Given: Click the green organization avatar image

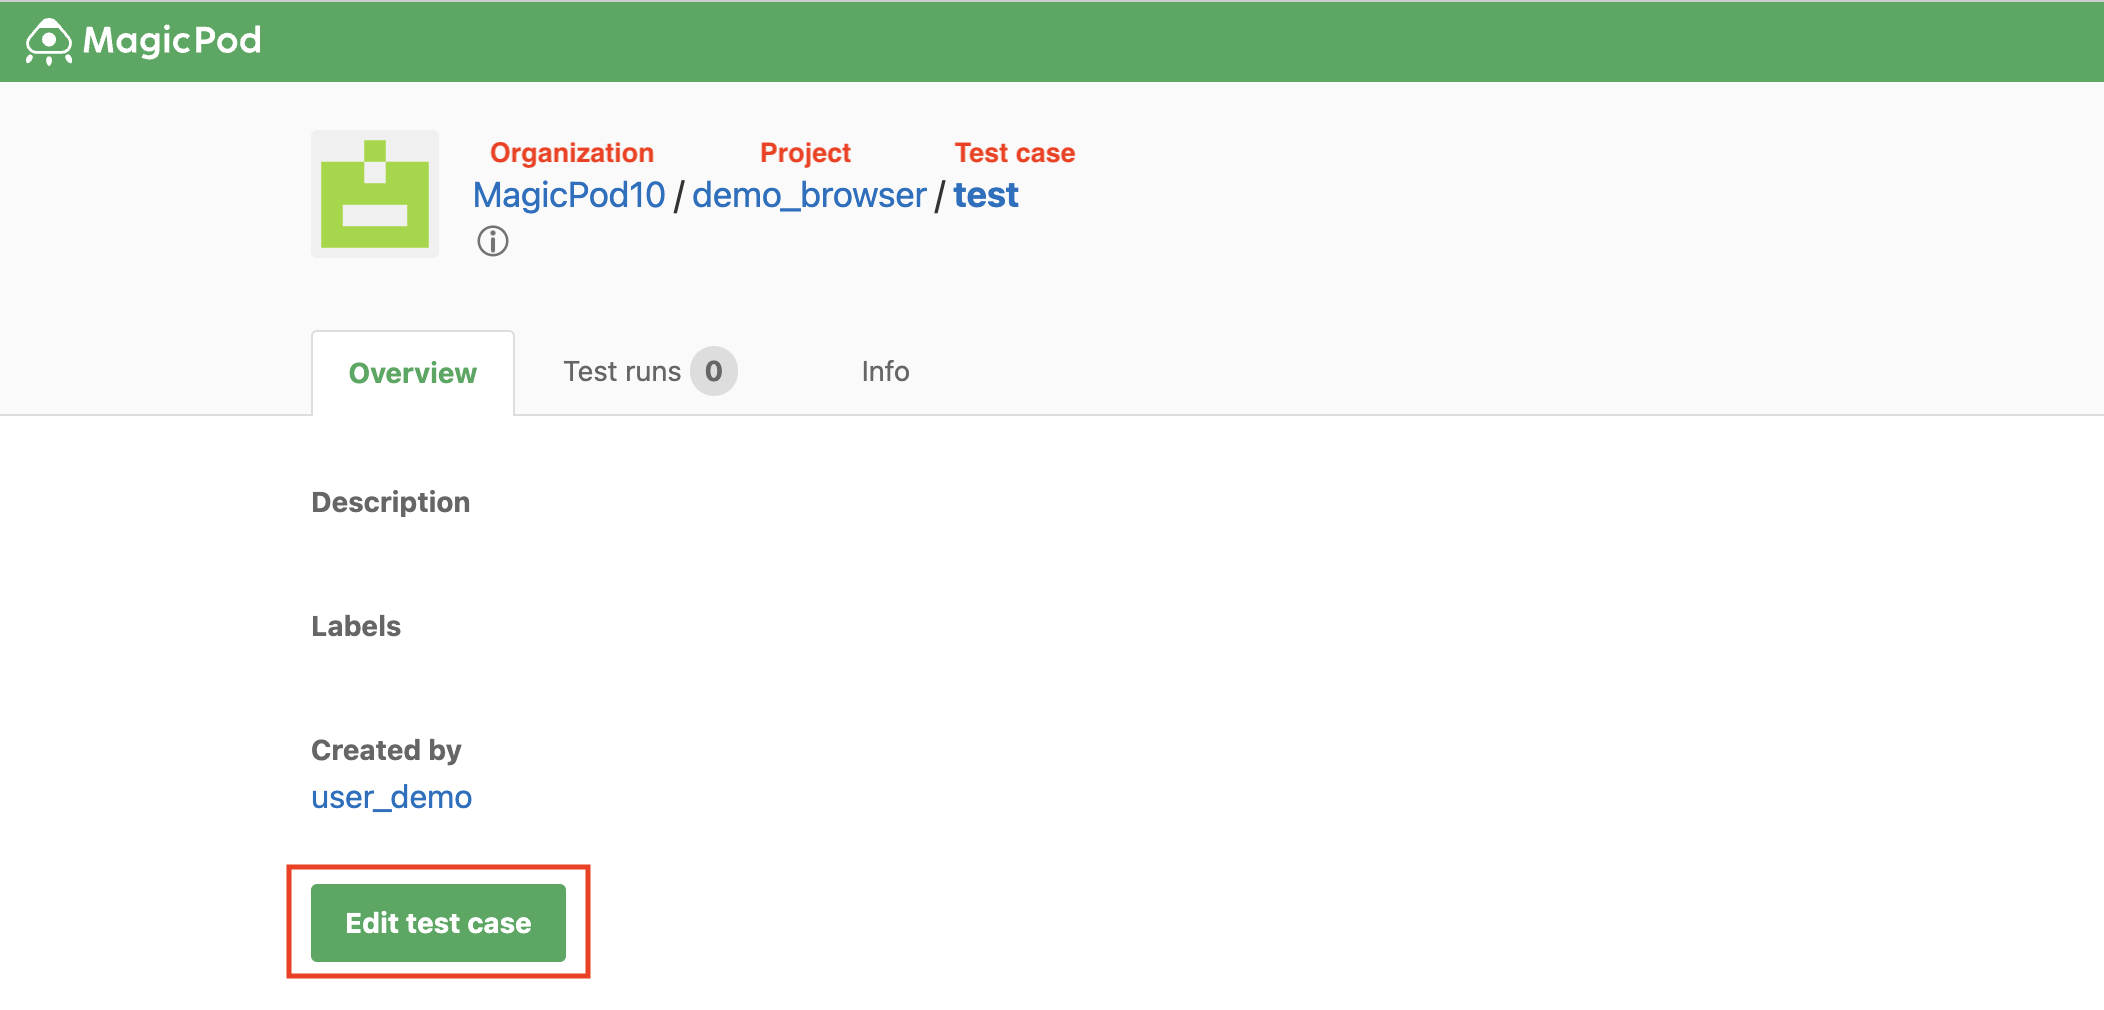Looking at the screenshot, I should [375, 194].
